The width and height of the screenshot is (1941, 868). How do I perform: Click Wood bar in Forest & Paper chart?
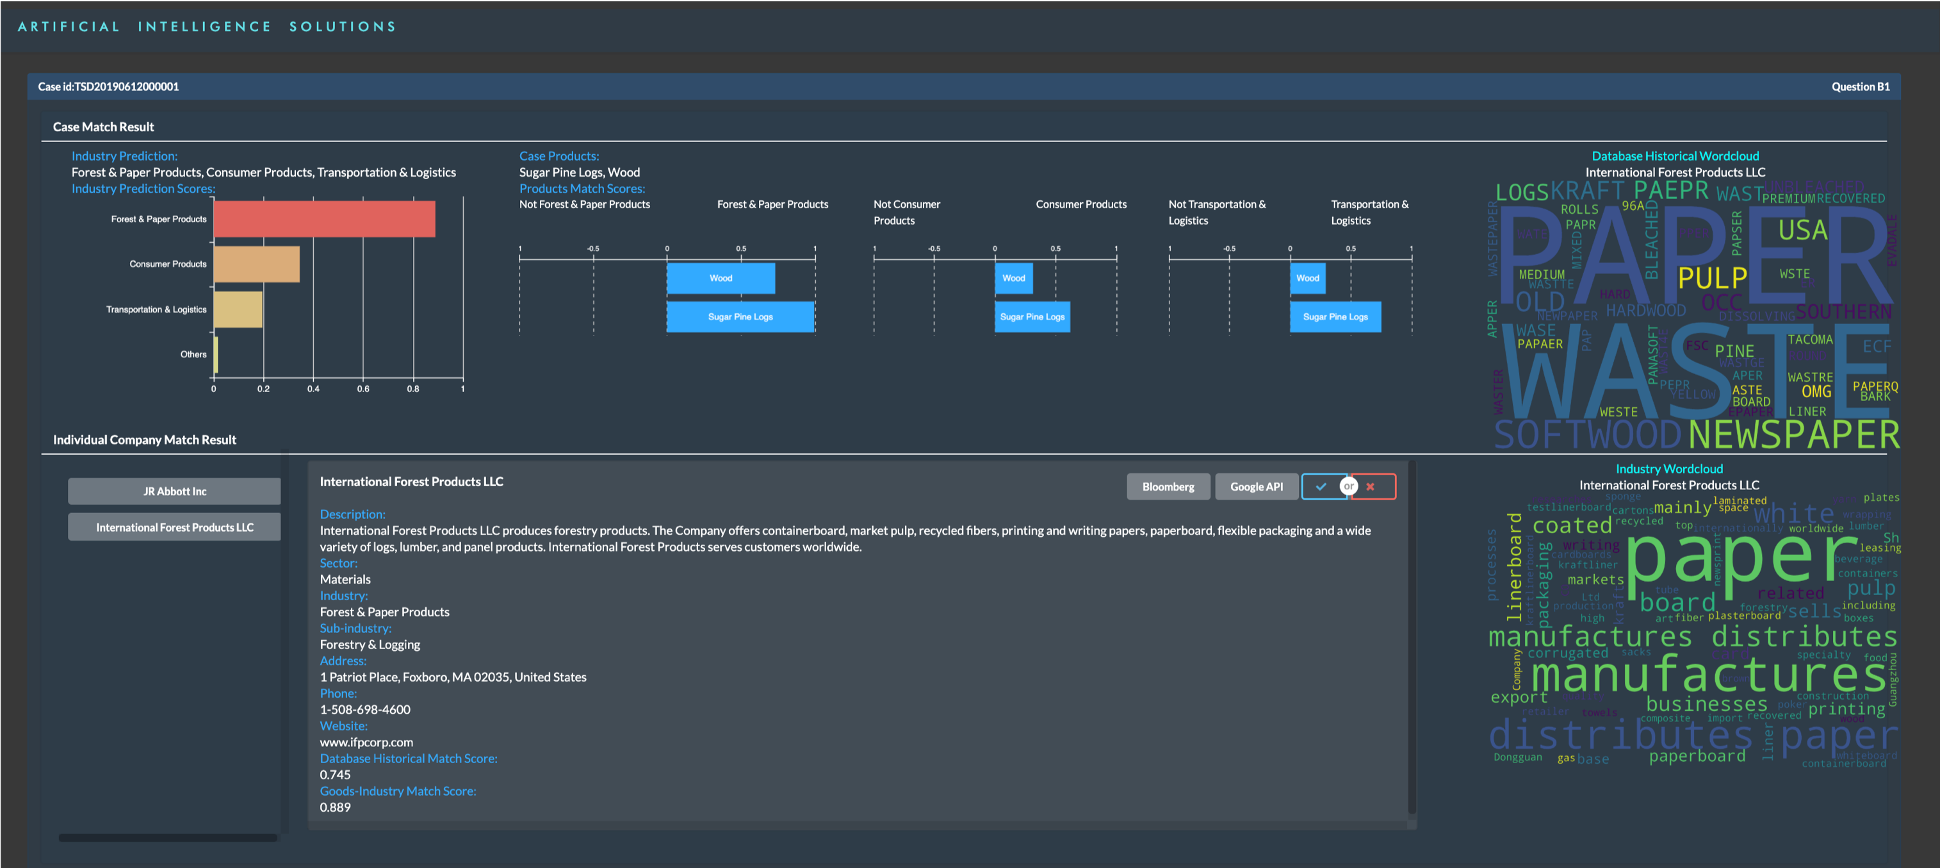pos(720,278)
